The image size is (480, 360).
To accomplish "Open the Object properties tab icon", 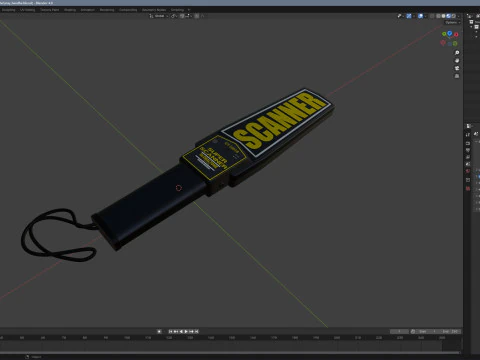I will (x=468, y=180).
